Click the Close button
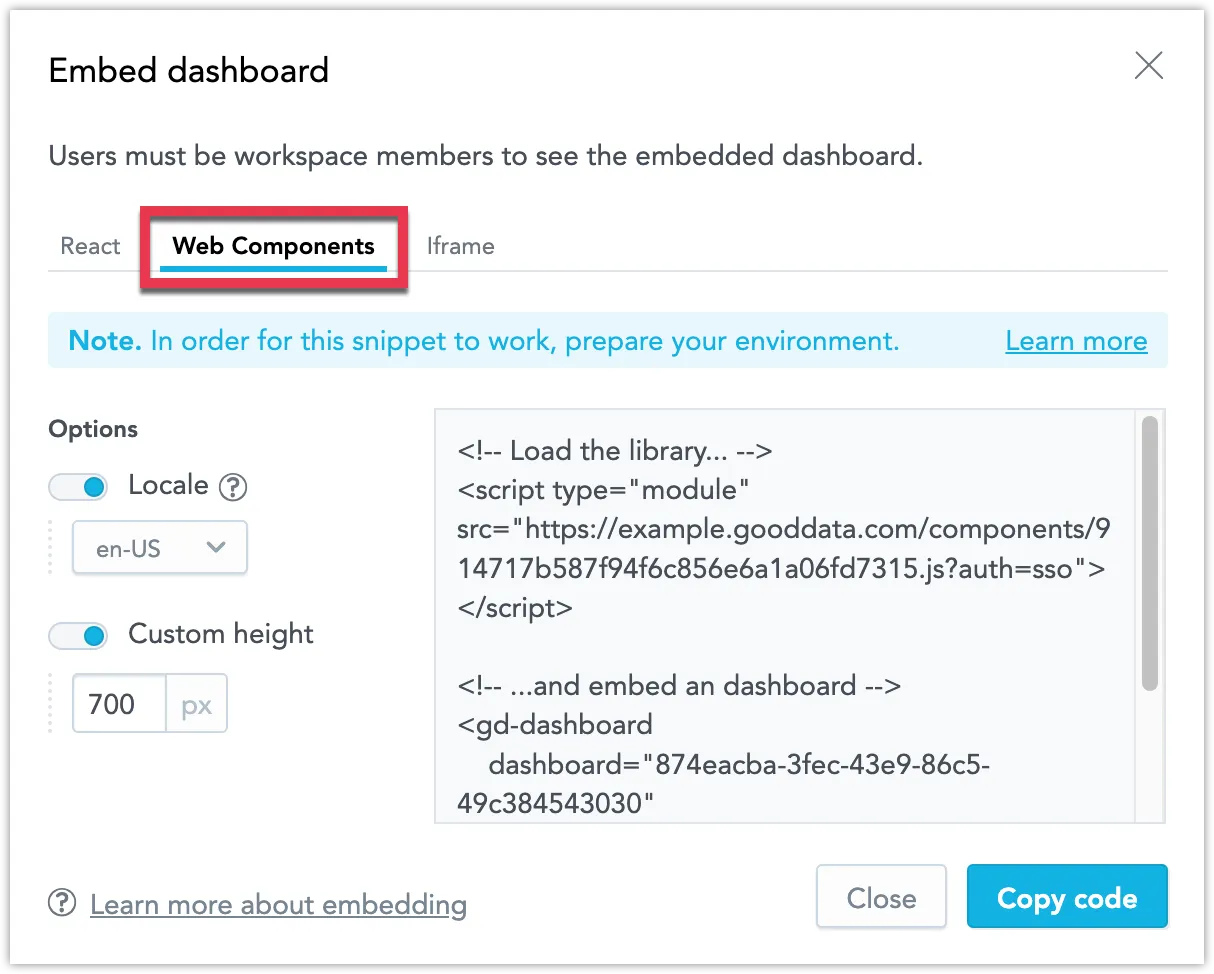Viewport: 1214px width, 974px height. (x=881, y=897)
